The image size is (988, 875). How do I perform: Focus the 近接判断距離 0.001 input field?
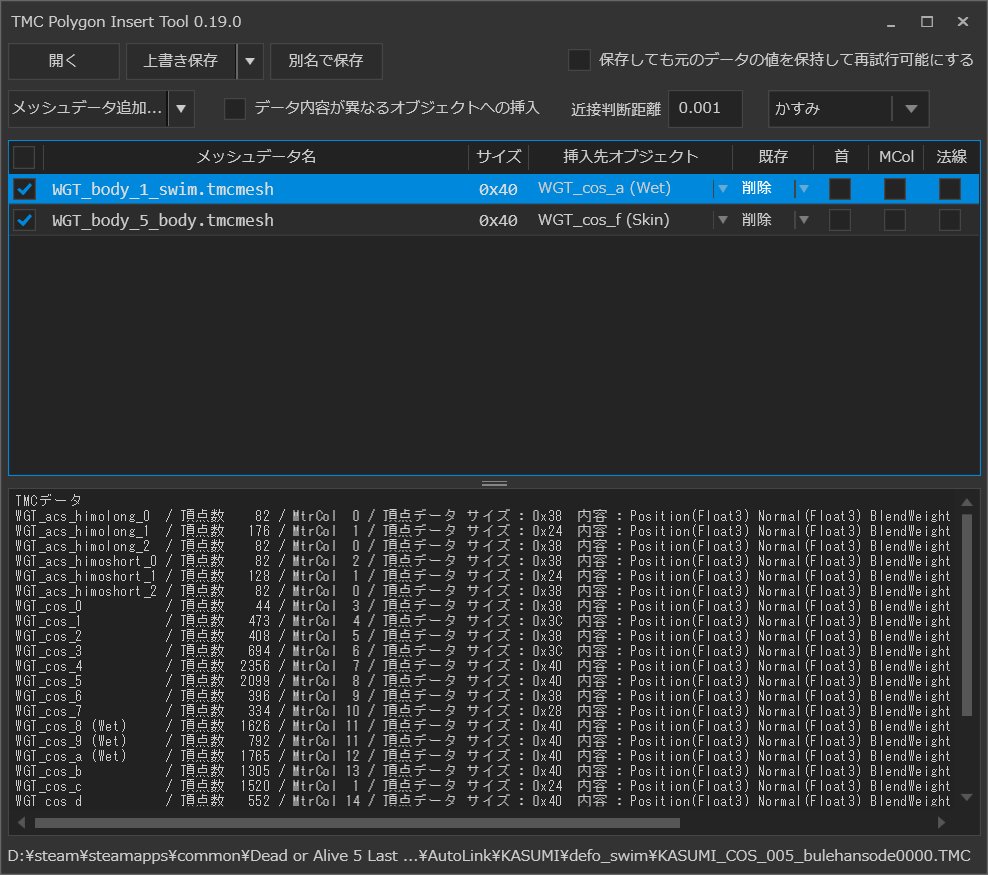705,108
